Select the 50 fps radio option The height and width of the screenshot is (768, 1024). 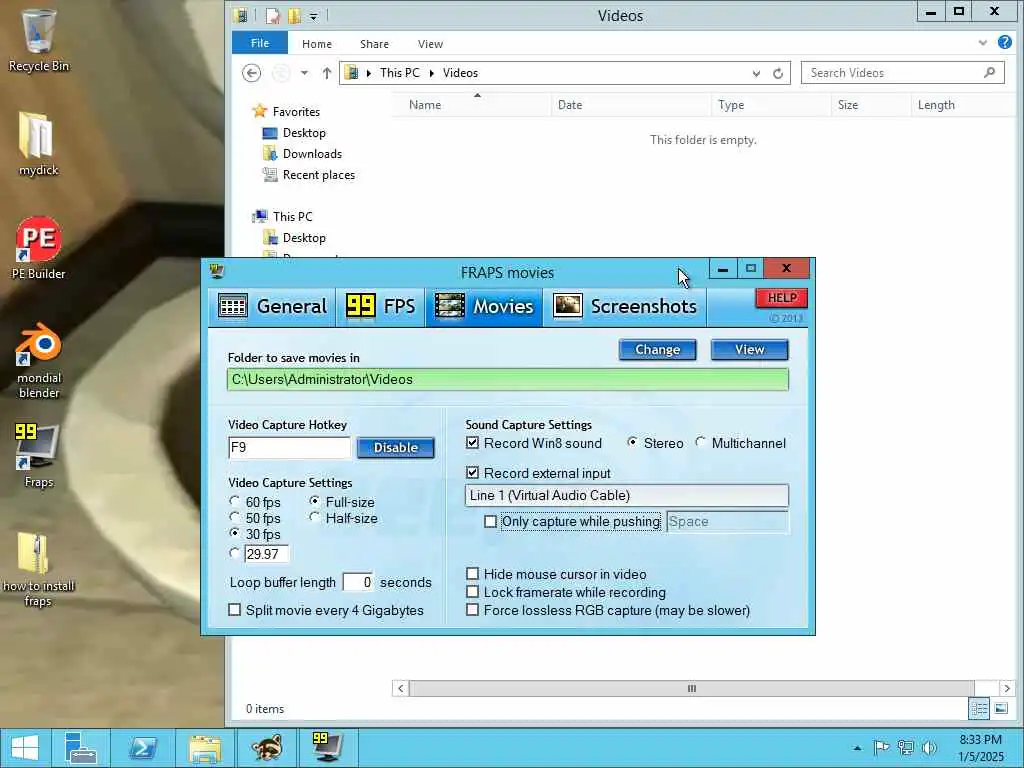click(234, 517)
